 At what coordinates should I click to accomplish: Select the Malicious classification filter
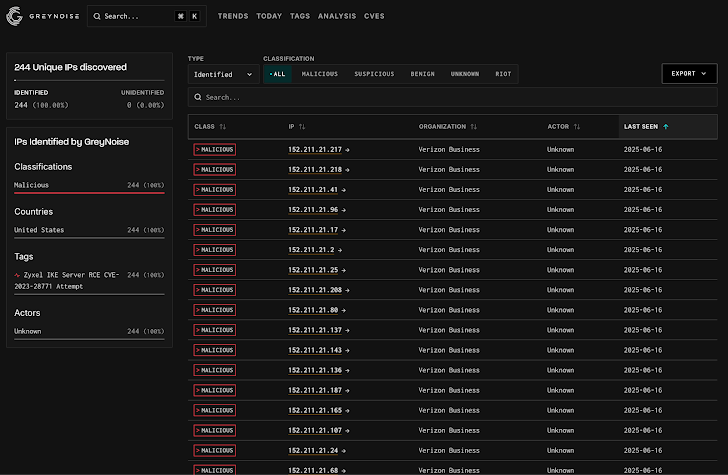pyautogui.click(x=319, y=74)
